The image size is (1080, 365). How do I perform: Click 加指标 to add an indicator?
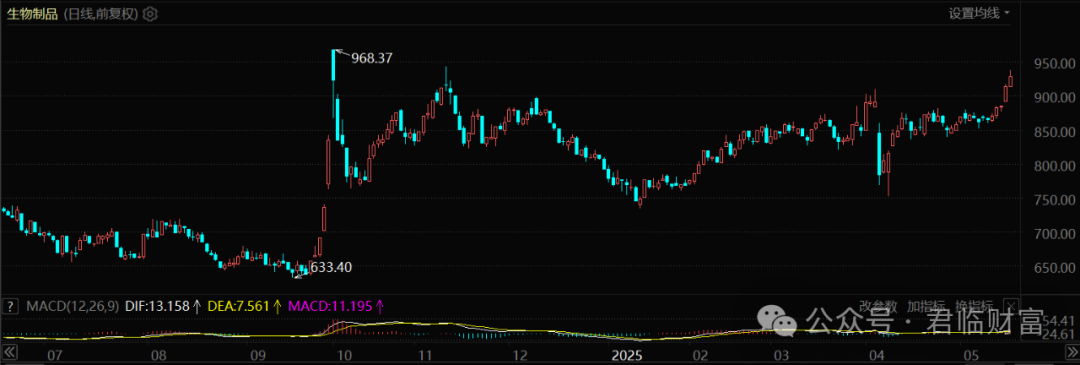926,306
